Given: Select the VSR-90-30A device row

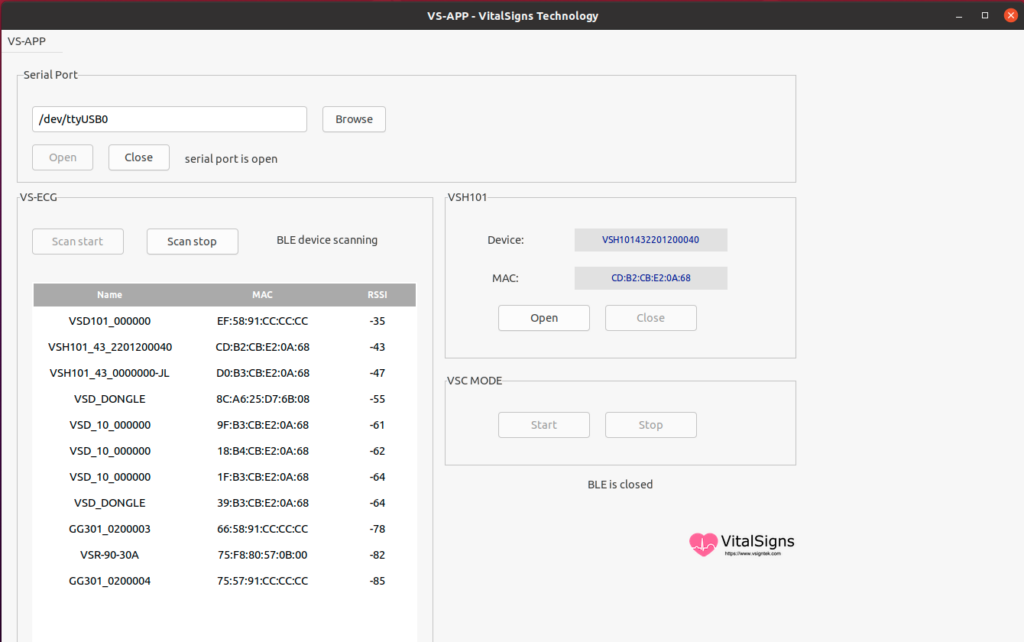Looking at the screenshot, I should point(224,554).
